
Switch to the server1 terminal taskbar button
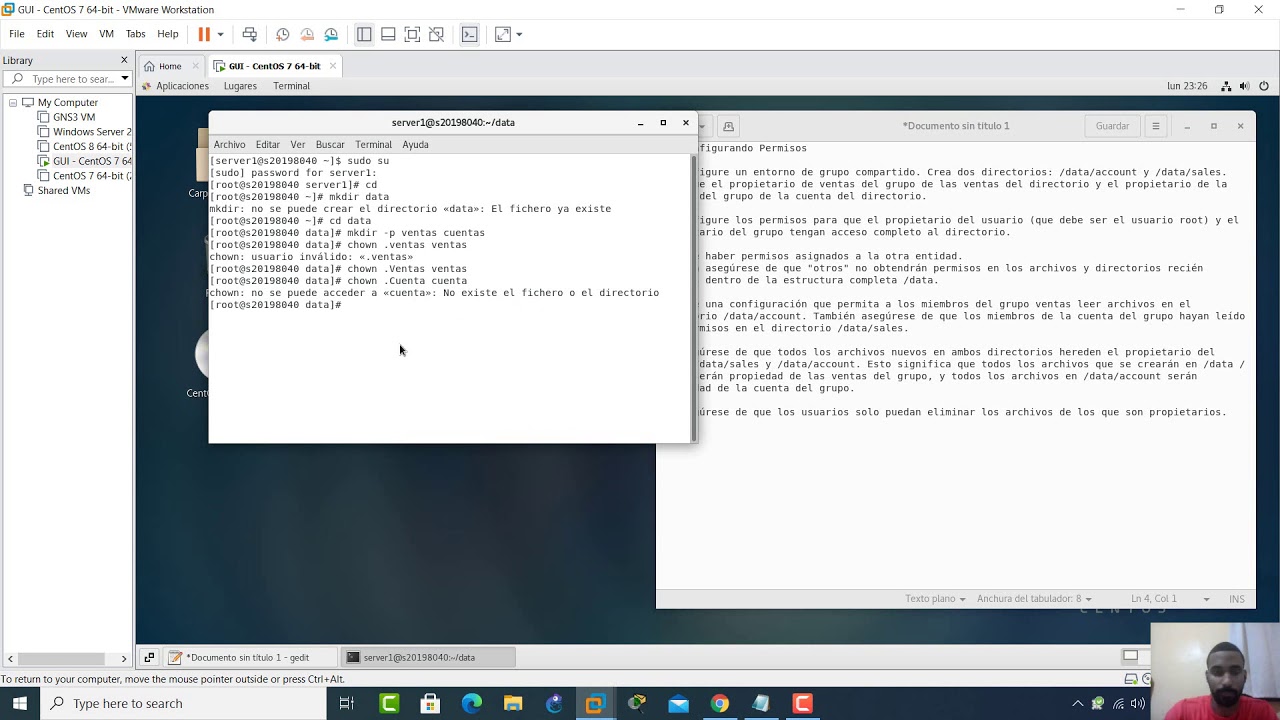[428, 657]
